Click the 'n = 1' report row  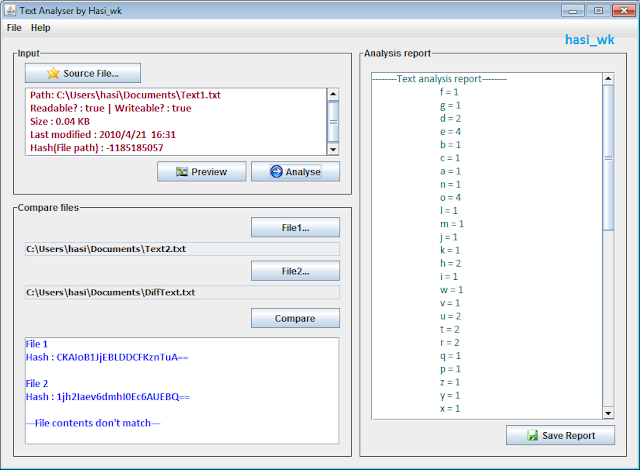[450, 184]
